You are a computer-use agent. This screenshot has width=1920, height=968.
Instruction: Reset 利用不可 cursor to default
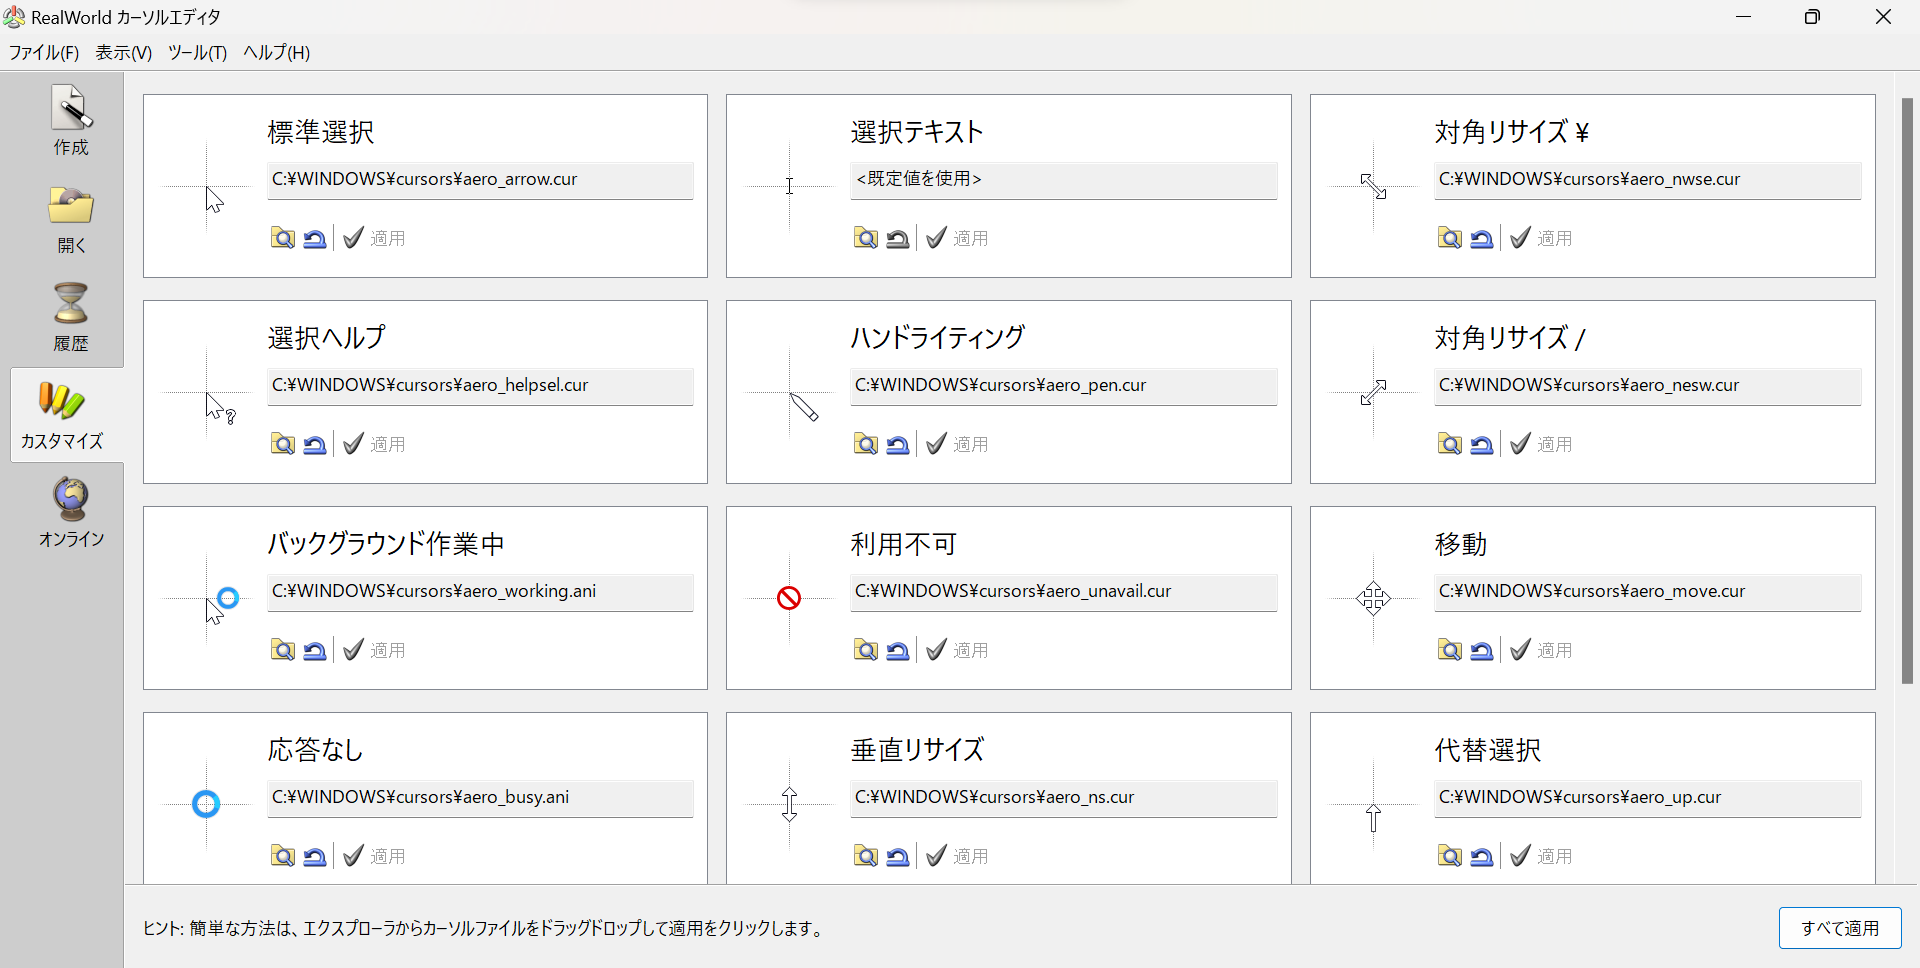click(x=898, y=650)
